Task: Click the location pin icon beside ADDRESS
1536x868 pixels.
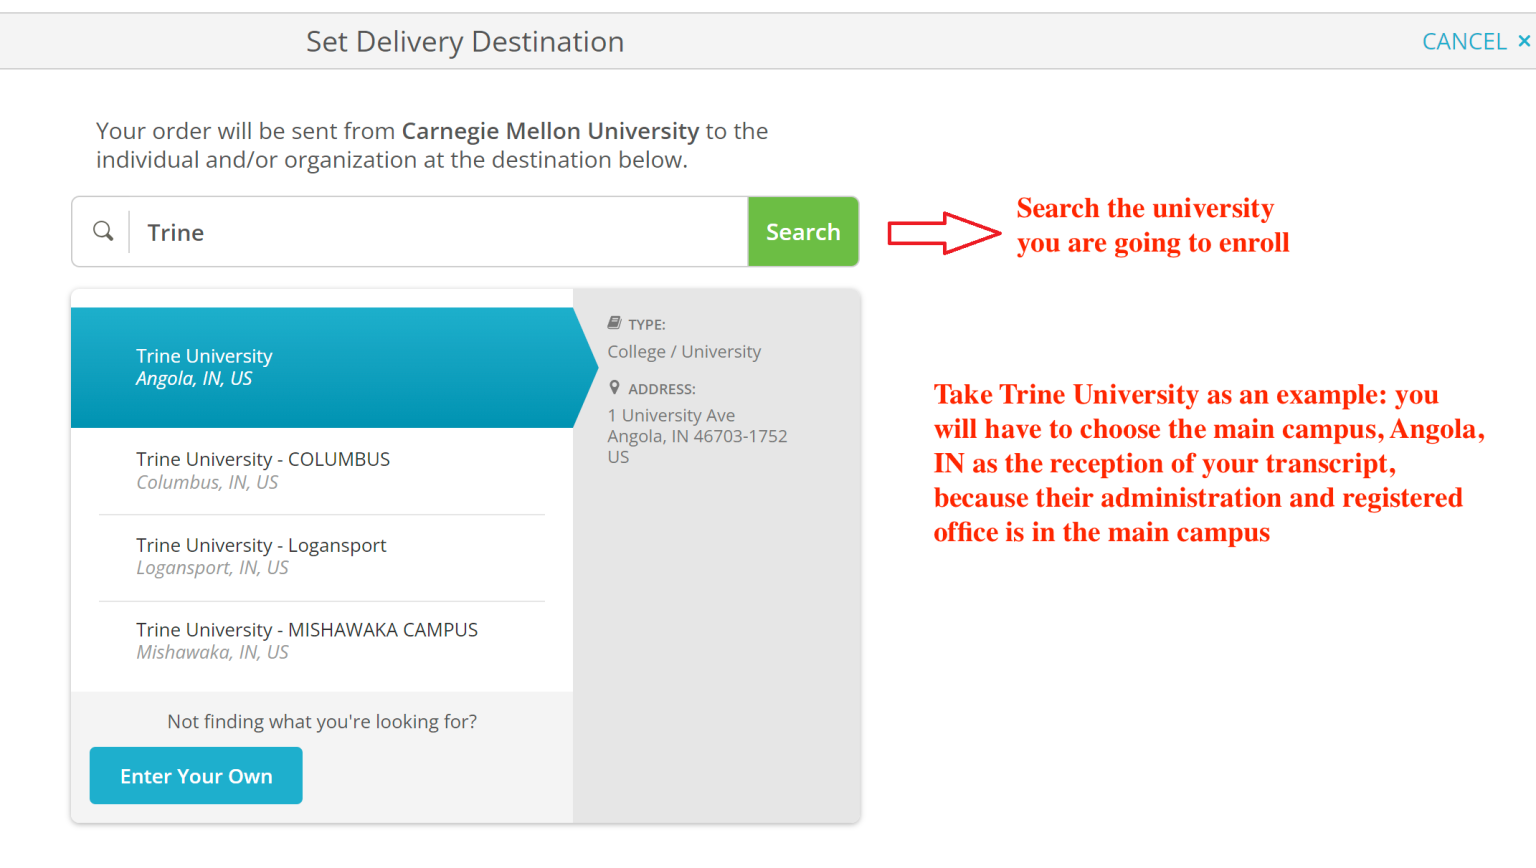Action: 613,387
